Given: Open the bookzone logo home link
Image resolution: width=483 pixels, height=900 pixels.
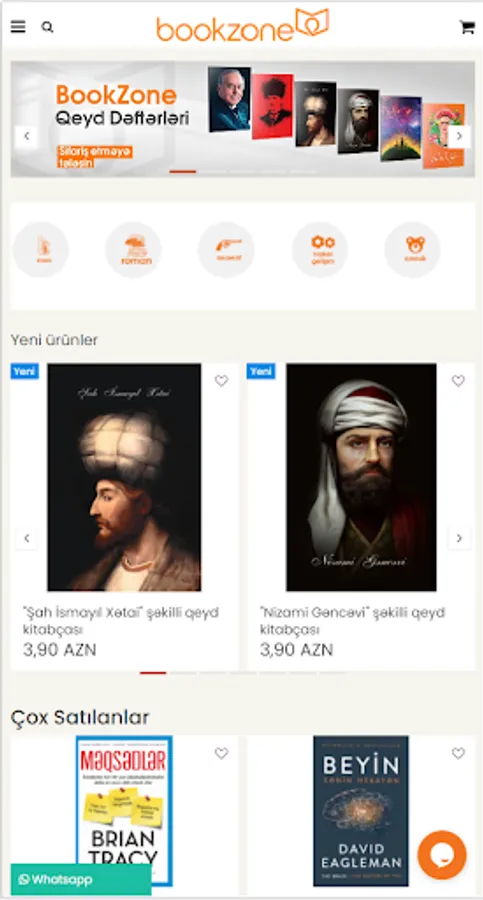Looking at the screenshot, I should [x=242, y=25].
